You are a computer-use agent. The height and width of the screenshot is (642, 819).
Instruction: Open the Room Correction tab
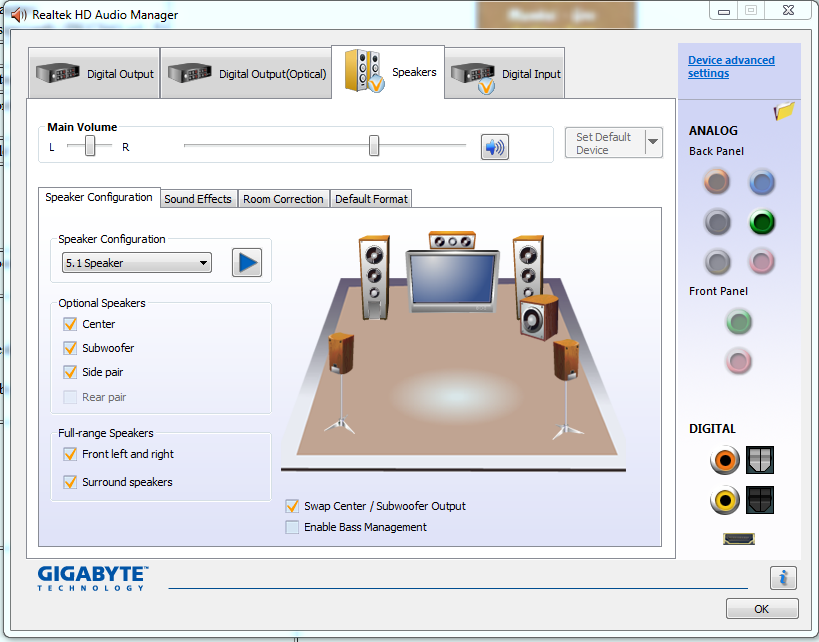[283, 199]
